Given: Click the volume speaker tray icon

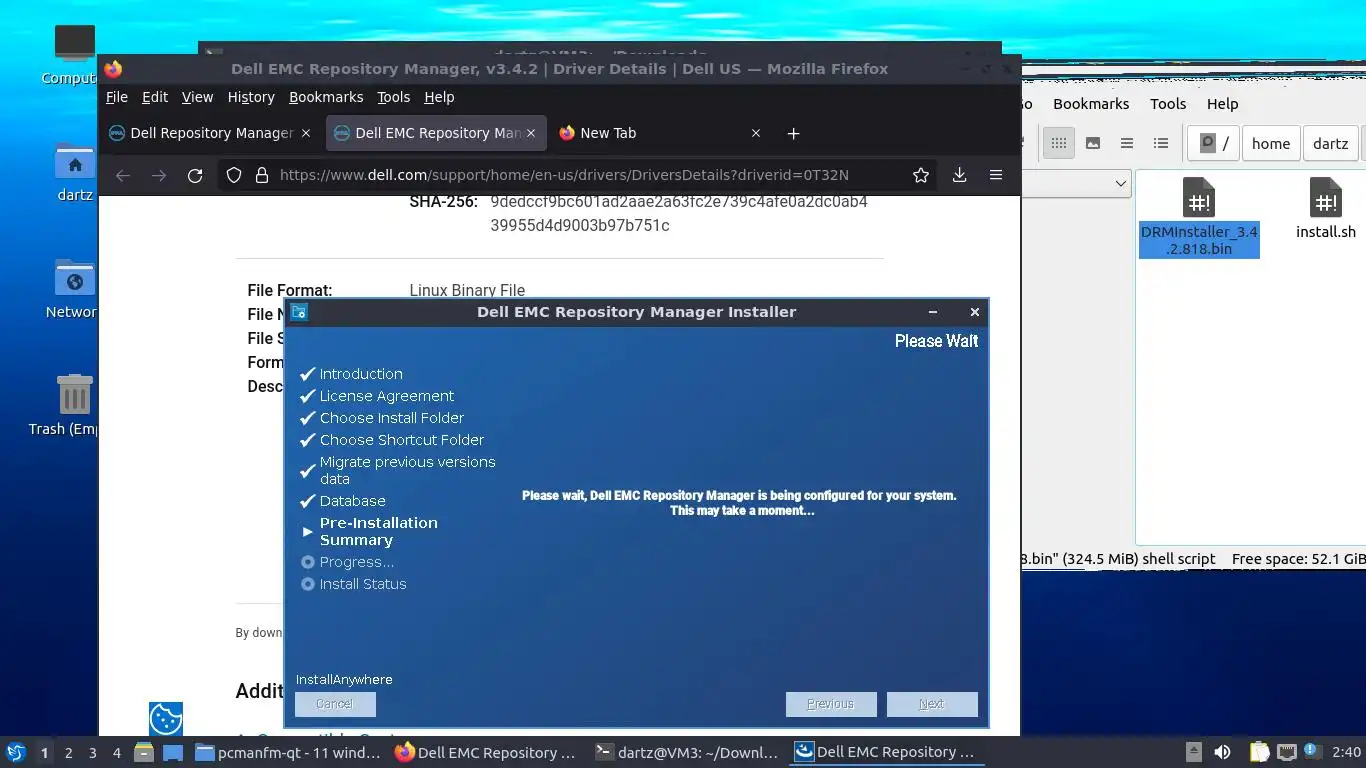Looking at the screenshot, I should pyautogui.click(x=1222, y=752).
